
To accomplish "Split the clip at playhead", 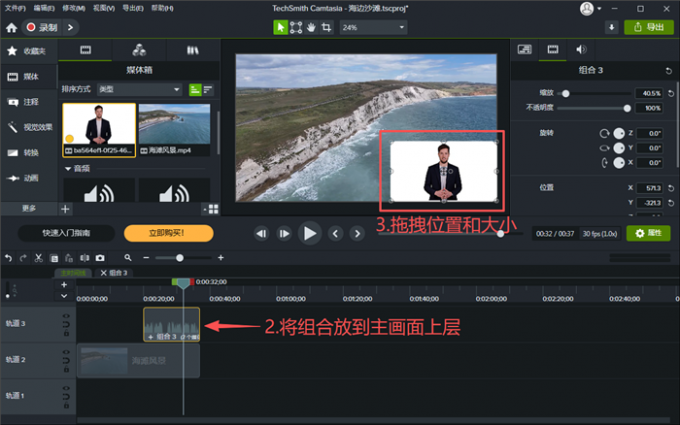I will pos(85,258).
